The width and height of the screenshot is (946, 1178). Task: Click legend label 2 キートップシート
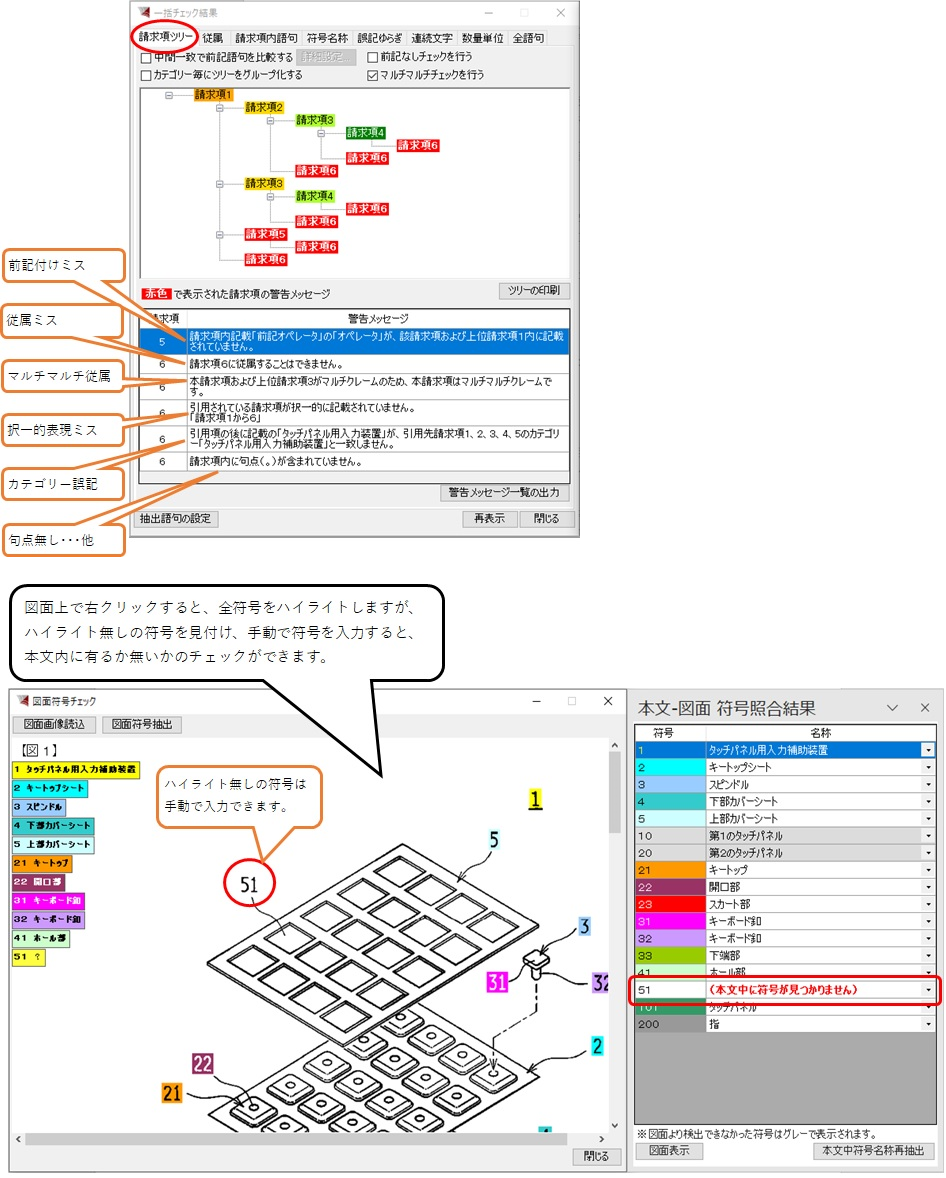(x=50, y=788)
